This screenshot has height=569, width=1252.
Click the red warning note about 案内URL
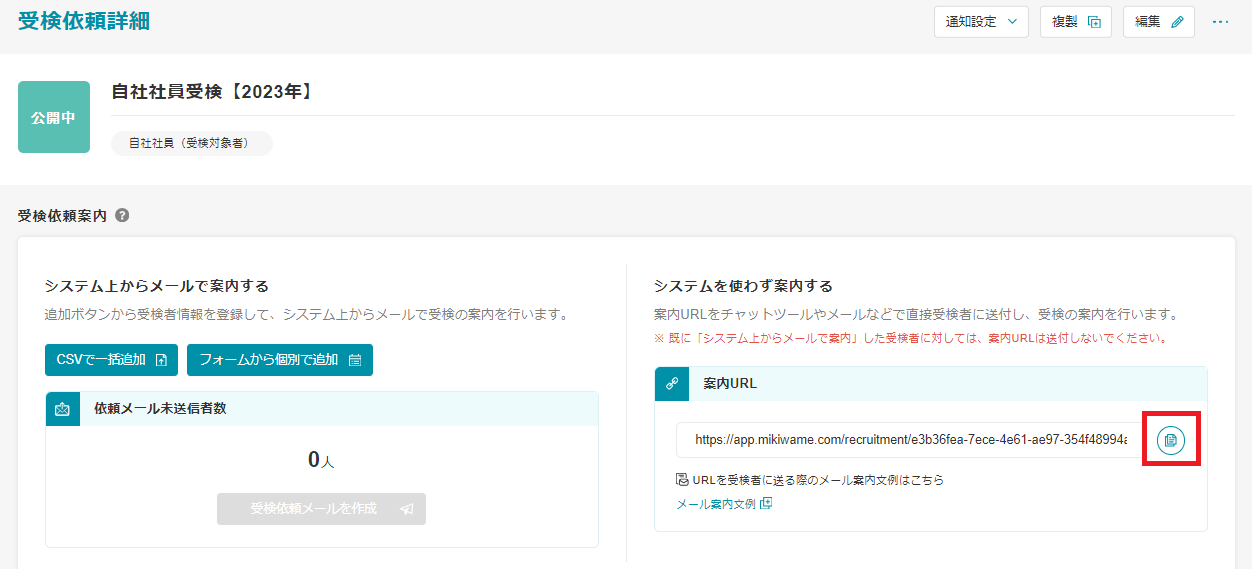[x=910, y=338]
